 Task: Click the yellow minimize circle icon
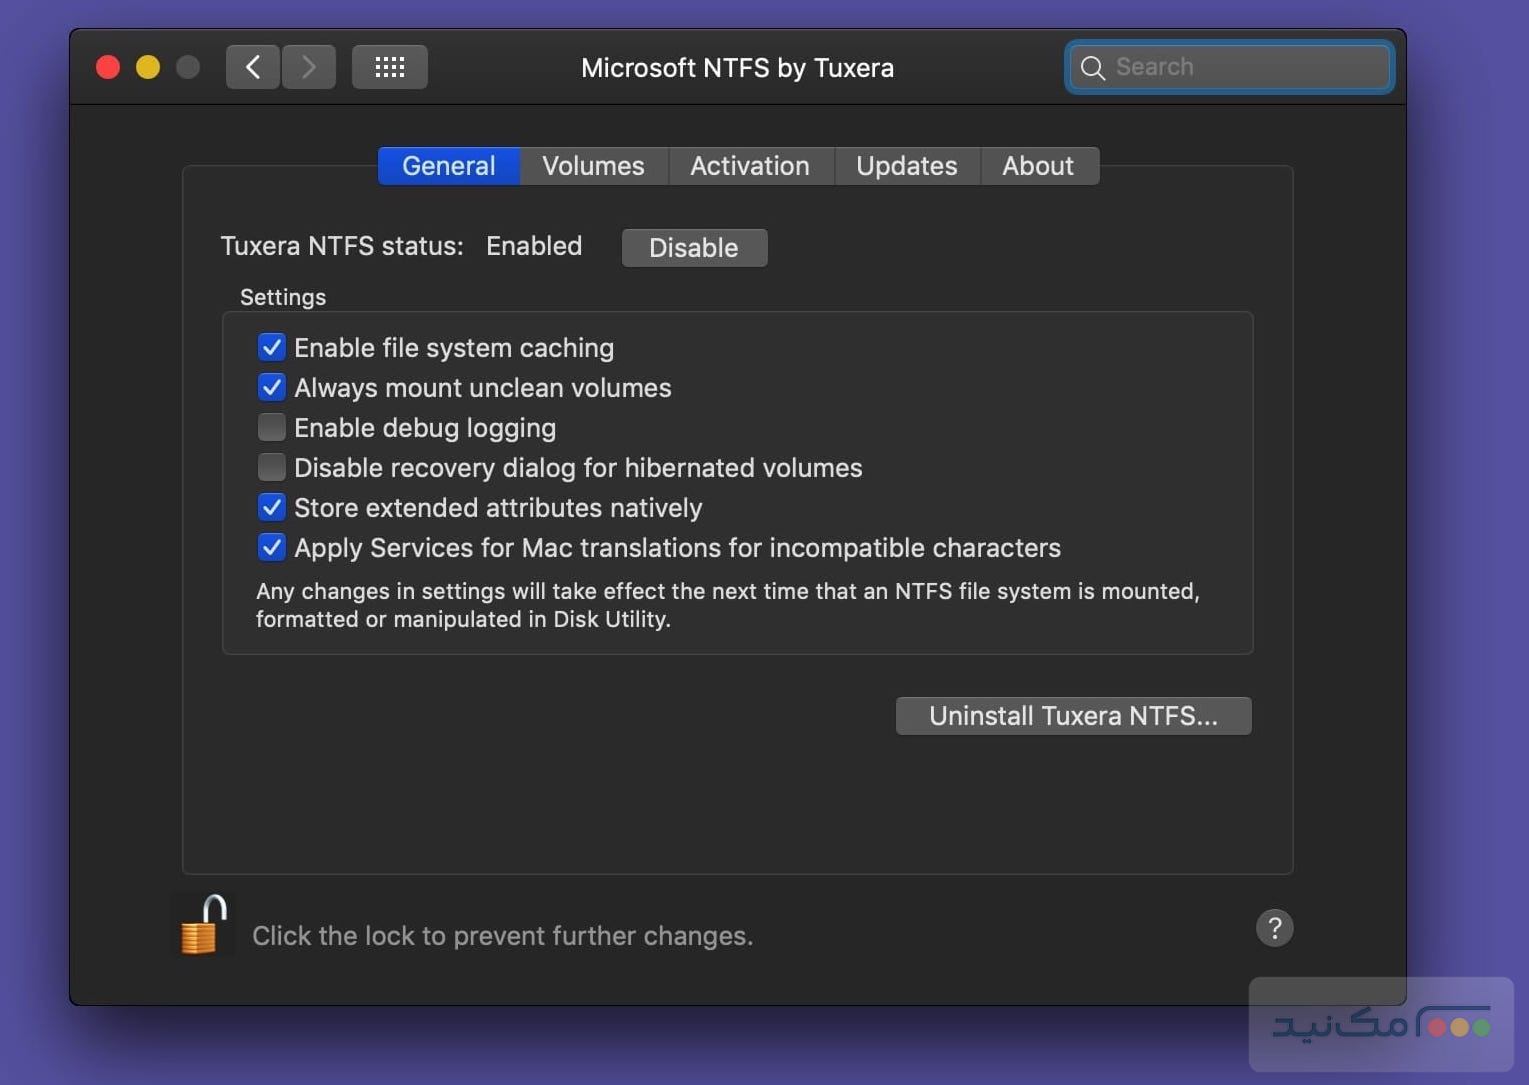tap(148, 66)
